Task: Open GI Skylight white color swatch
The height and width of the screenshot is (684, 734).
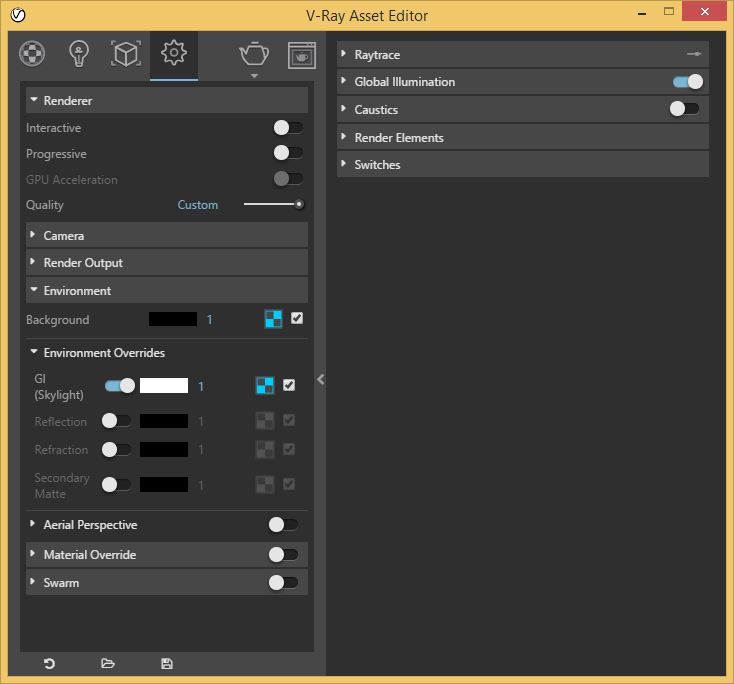Action: [x=164, y=386]
